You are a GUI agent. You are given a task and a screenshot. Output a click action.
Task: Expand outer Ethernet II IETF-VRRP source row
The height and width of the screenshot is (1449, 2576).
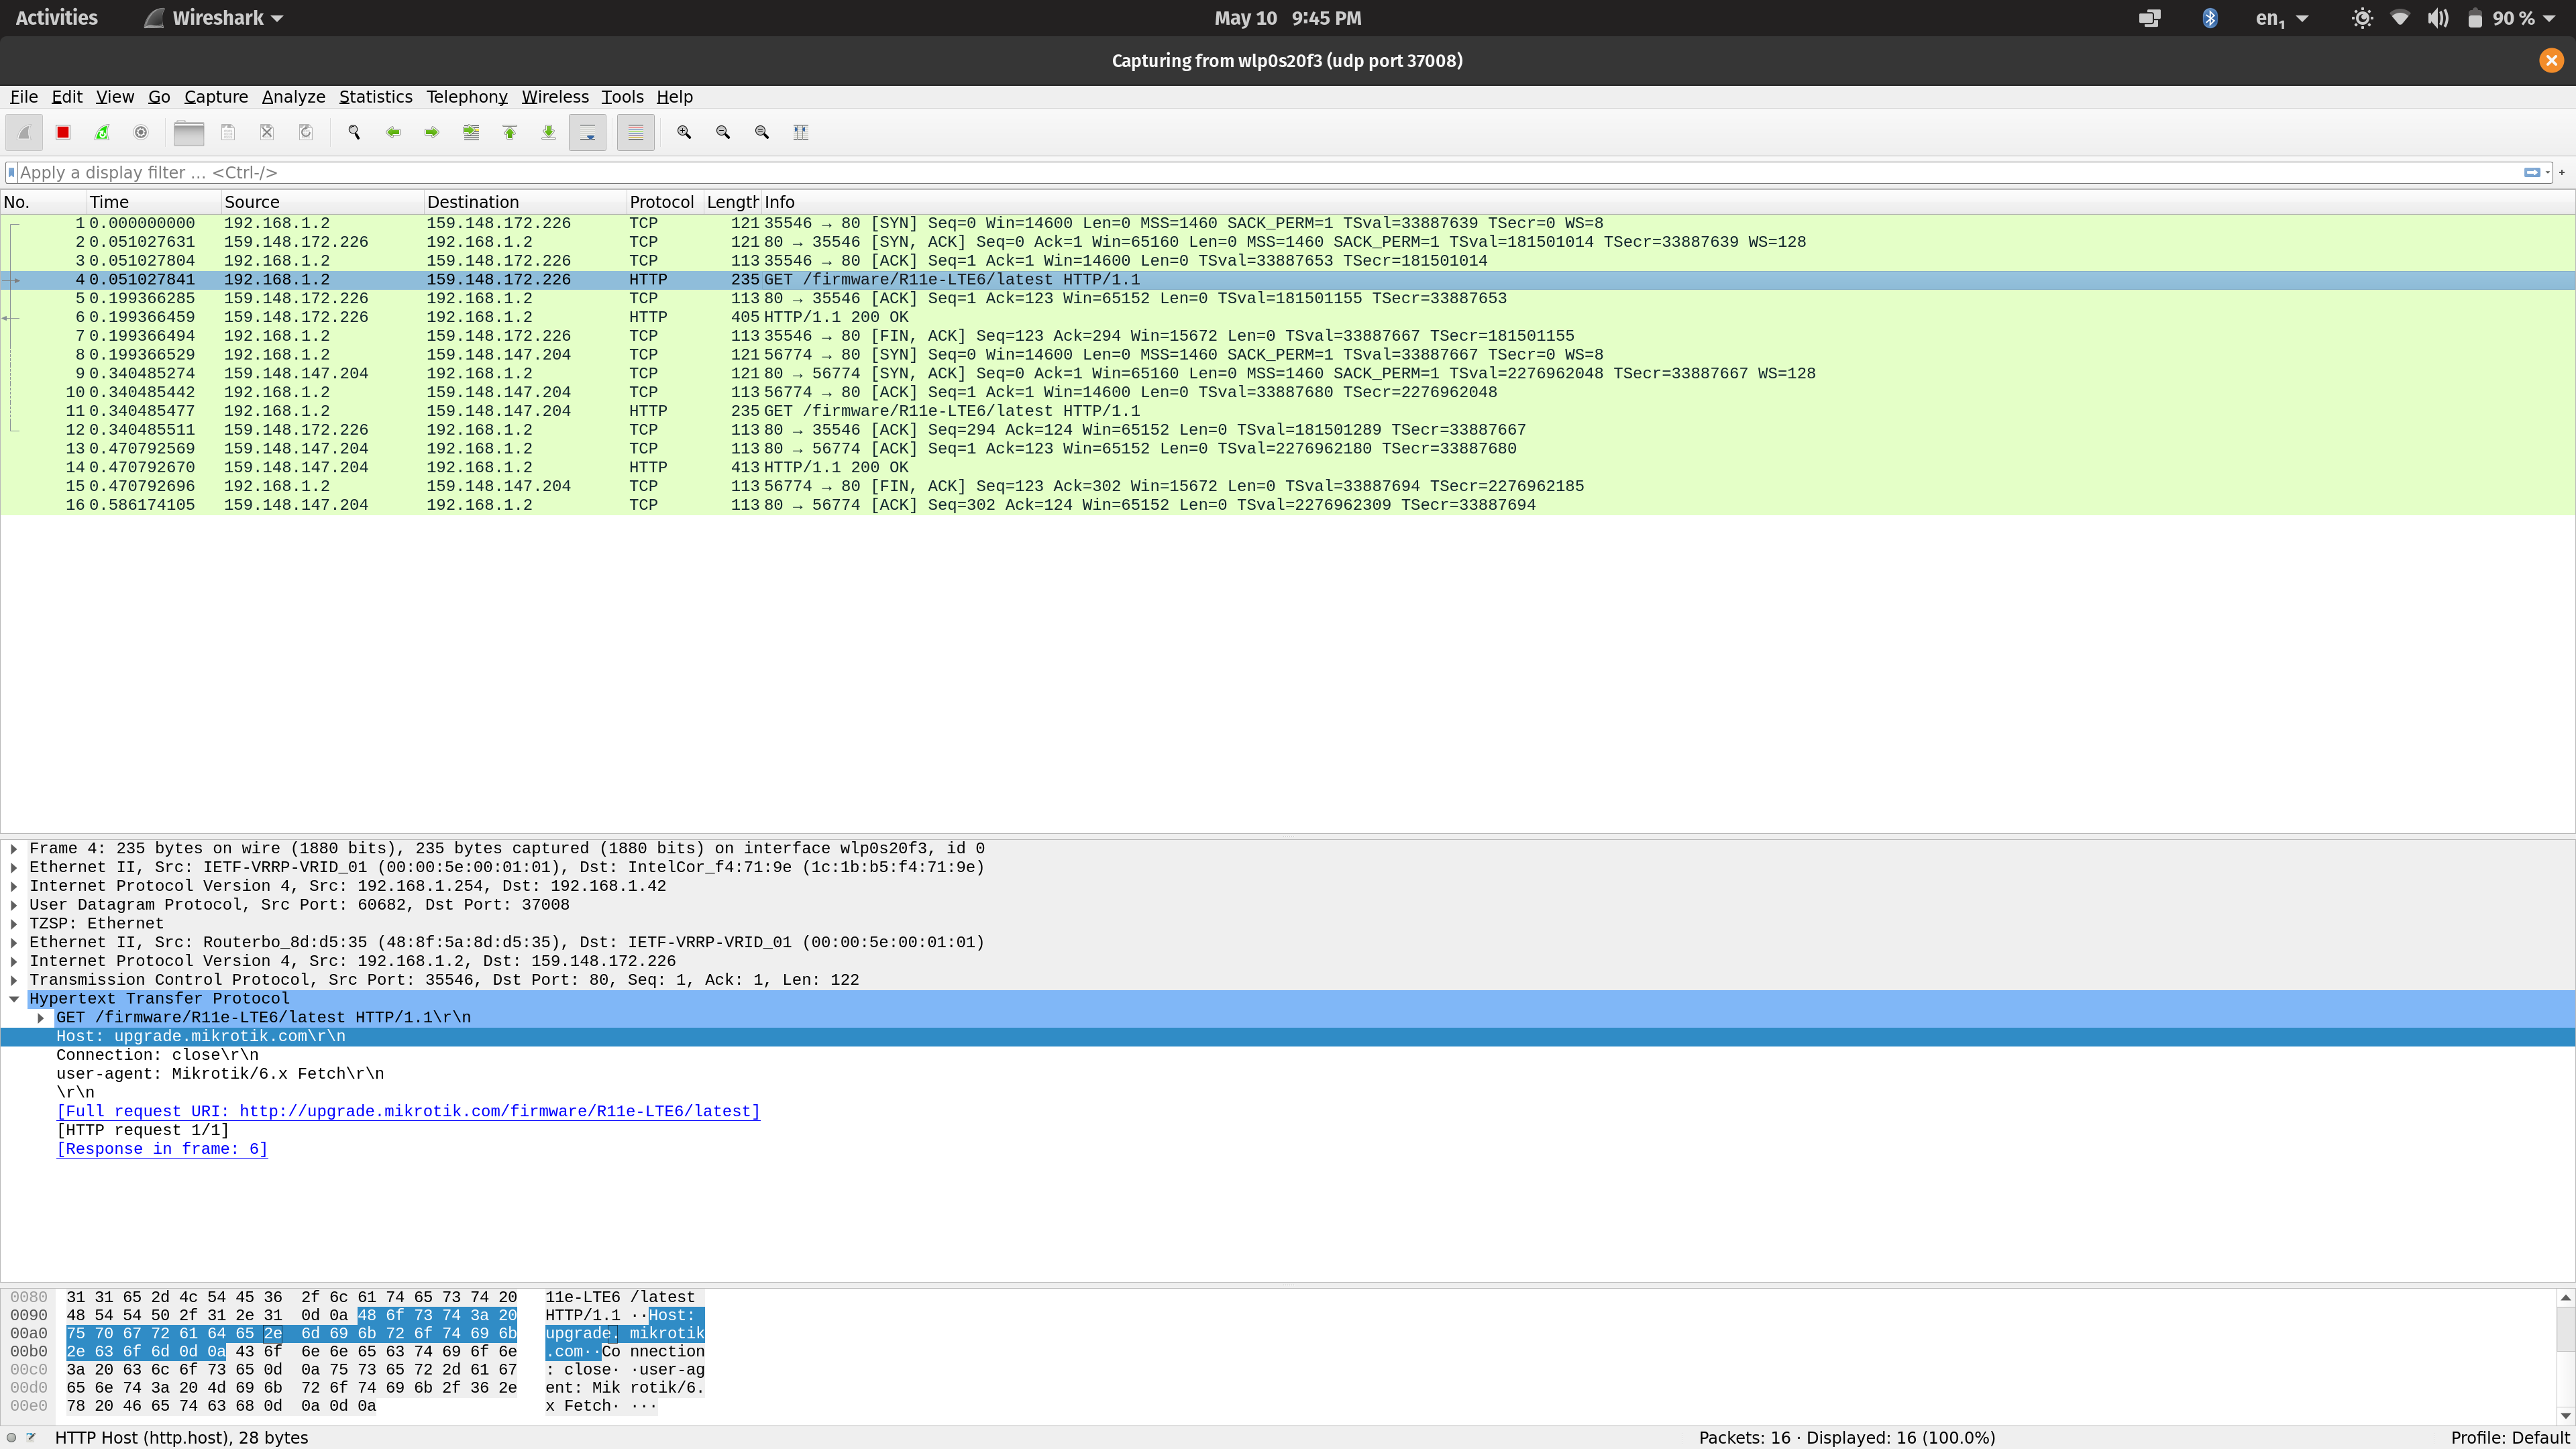pyautogui.click(x=14, y=867)
